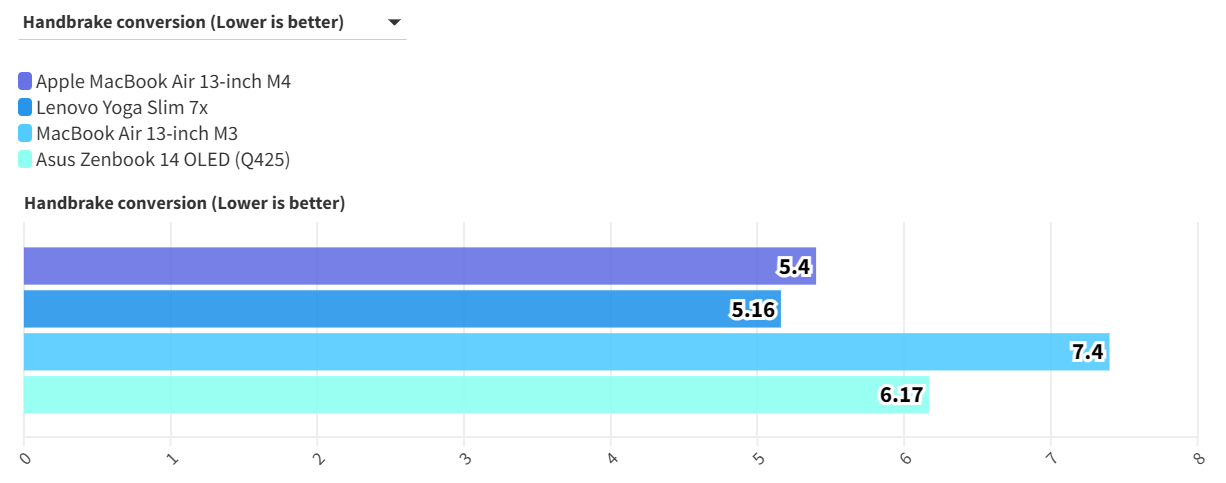This screenshot has height=483, width=1226.
Task: Hide Lenovo Yoga Slim 7x series label
Action: (x=122, y=107)
